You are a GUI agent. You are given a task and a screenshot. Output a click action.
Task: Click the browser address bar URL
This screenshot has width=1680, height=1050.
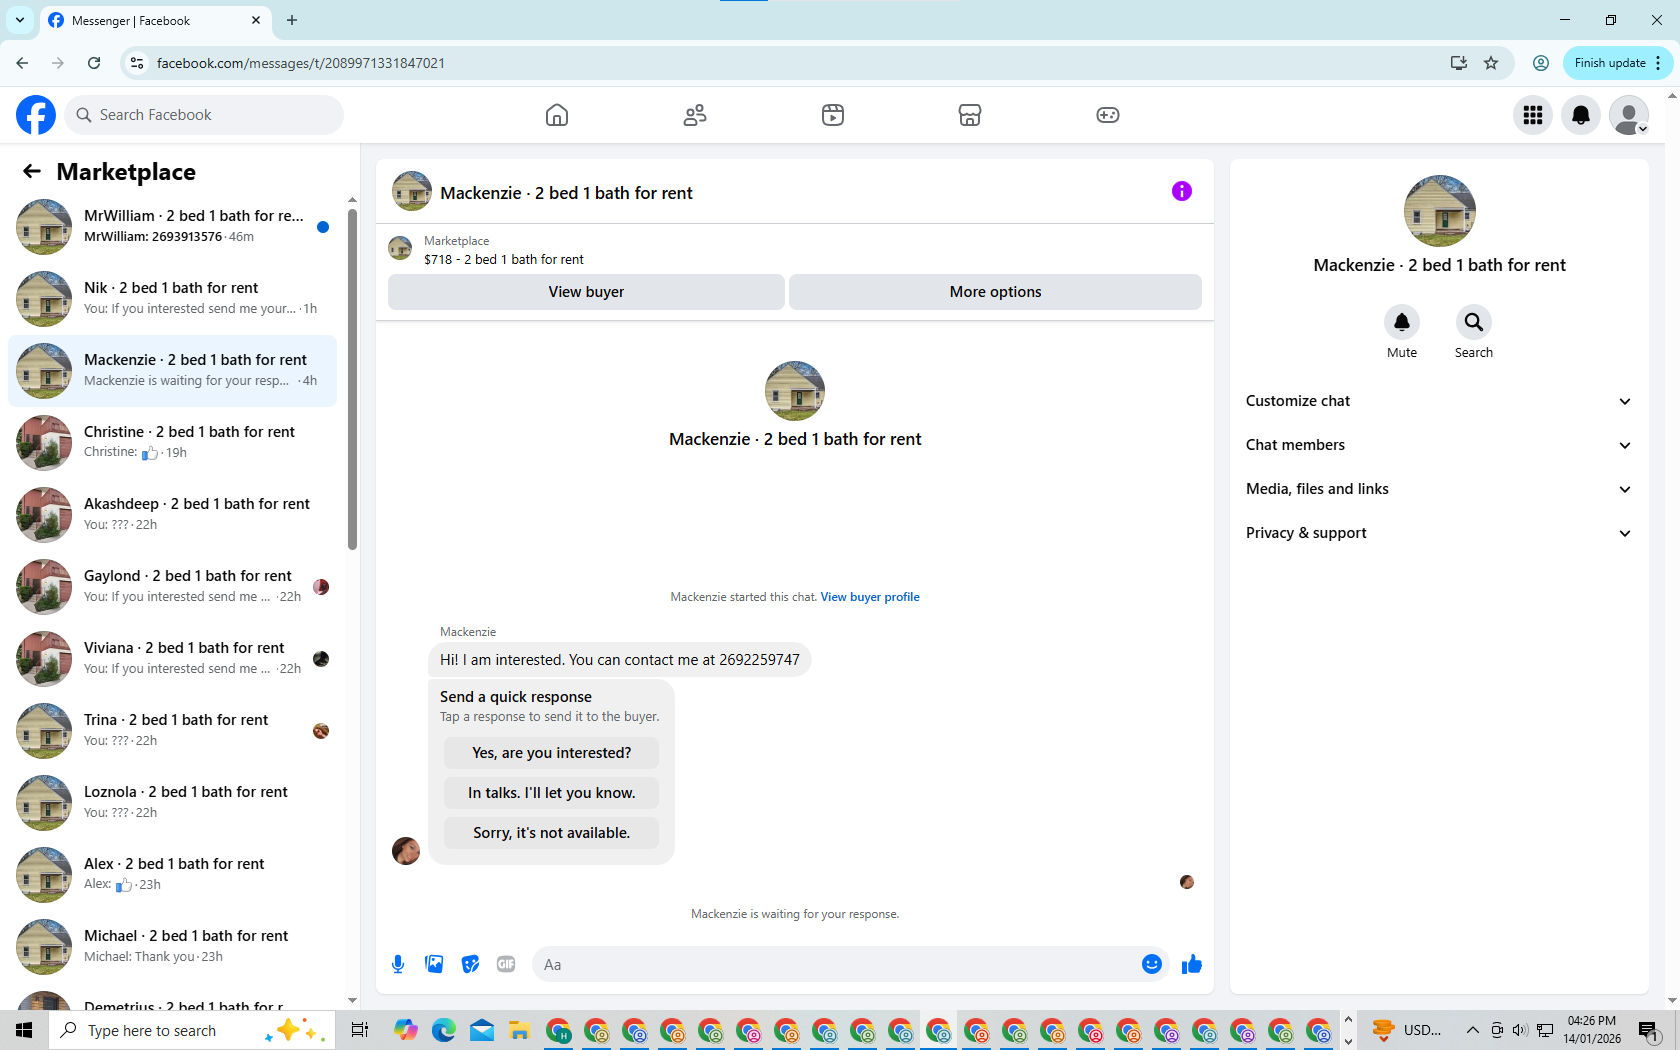(301, 63)
